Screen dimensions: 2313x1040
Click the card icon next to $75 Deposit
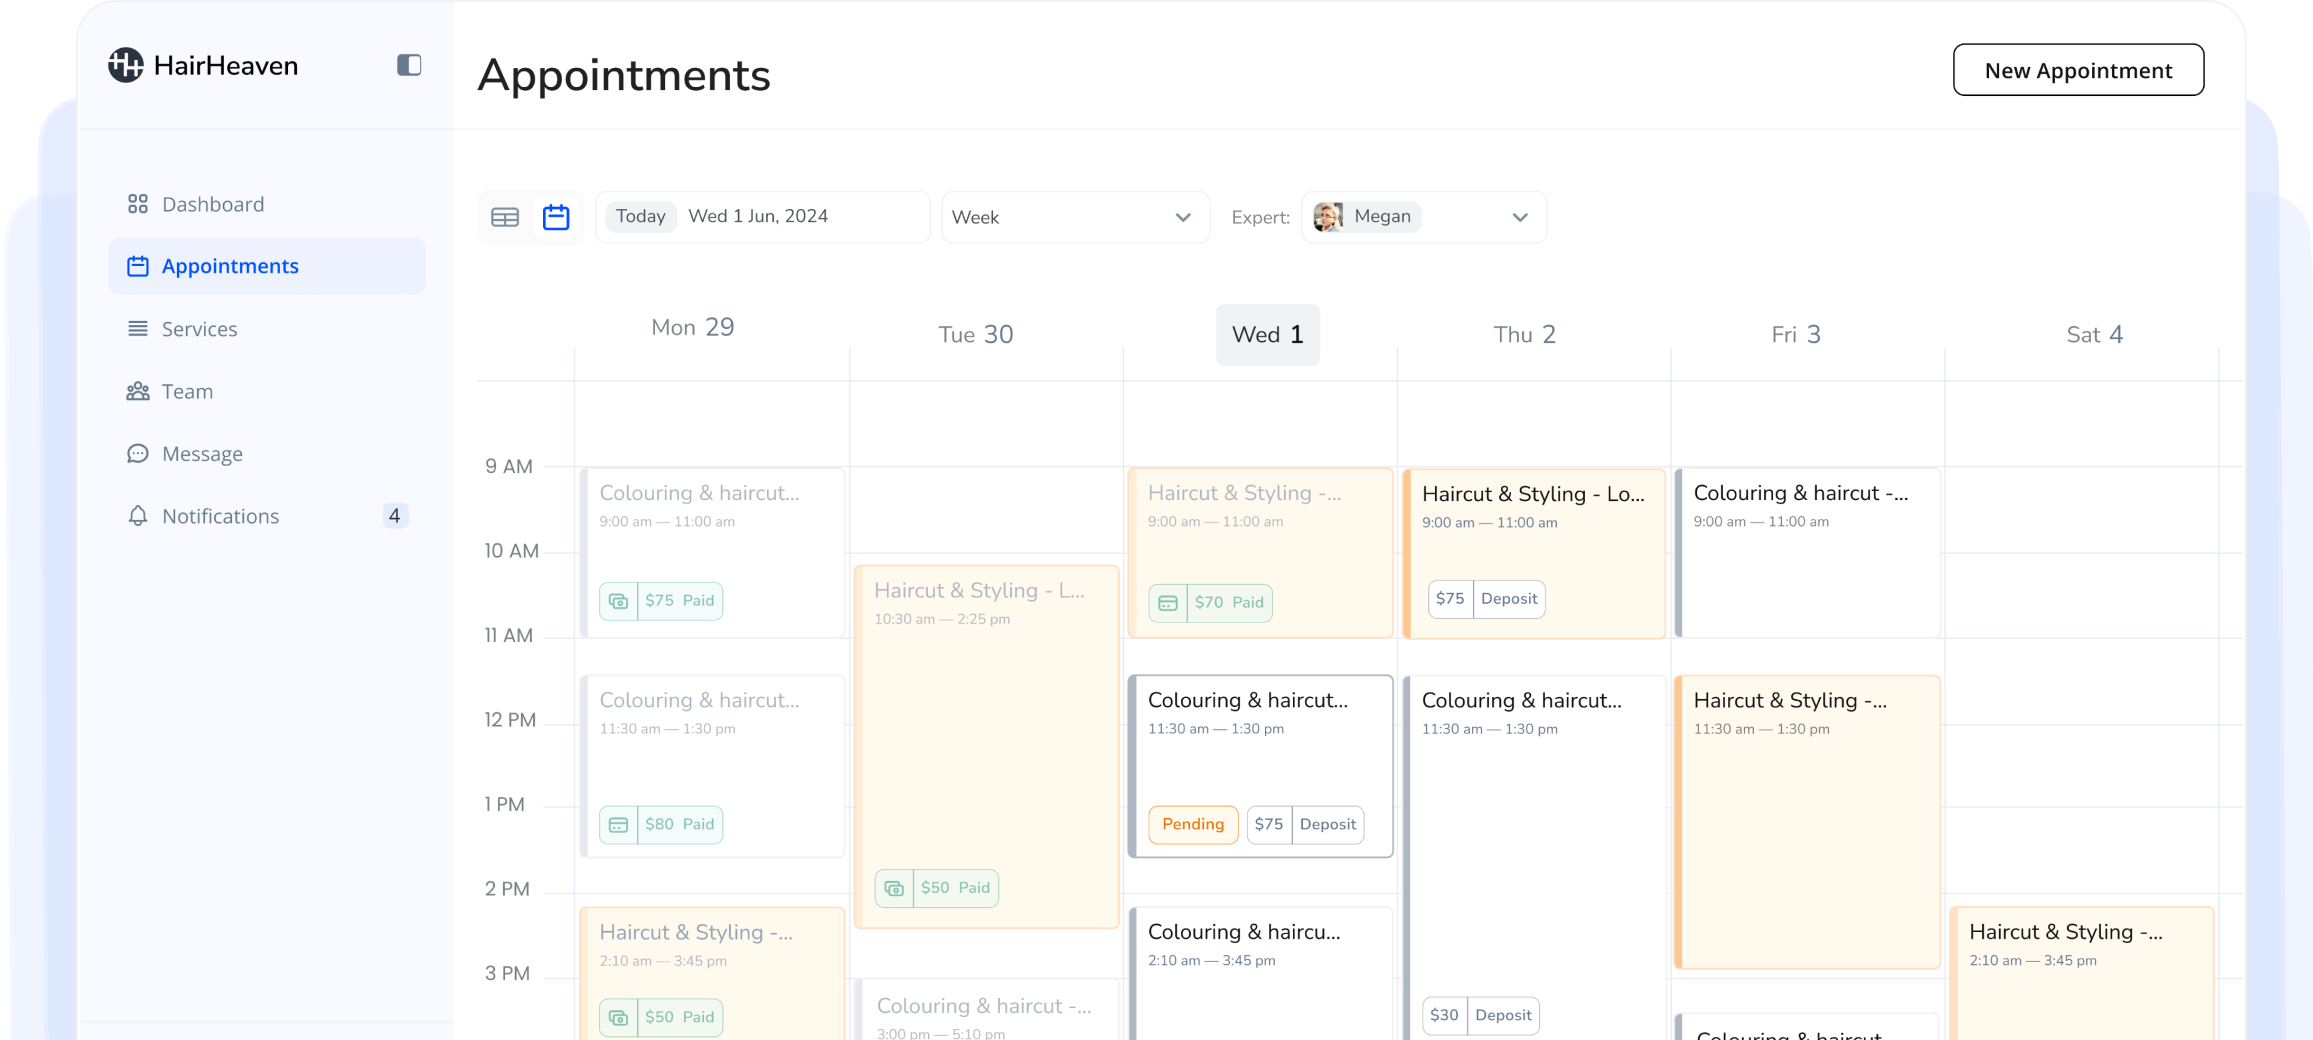[1450, 598]
